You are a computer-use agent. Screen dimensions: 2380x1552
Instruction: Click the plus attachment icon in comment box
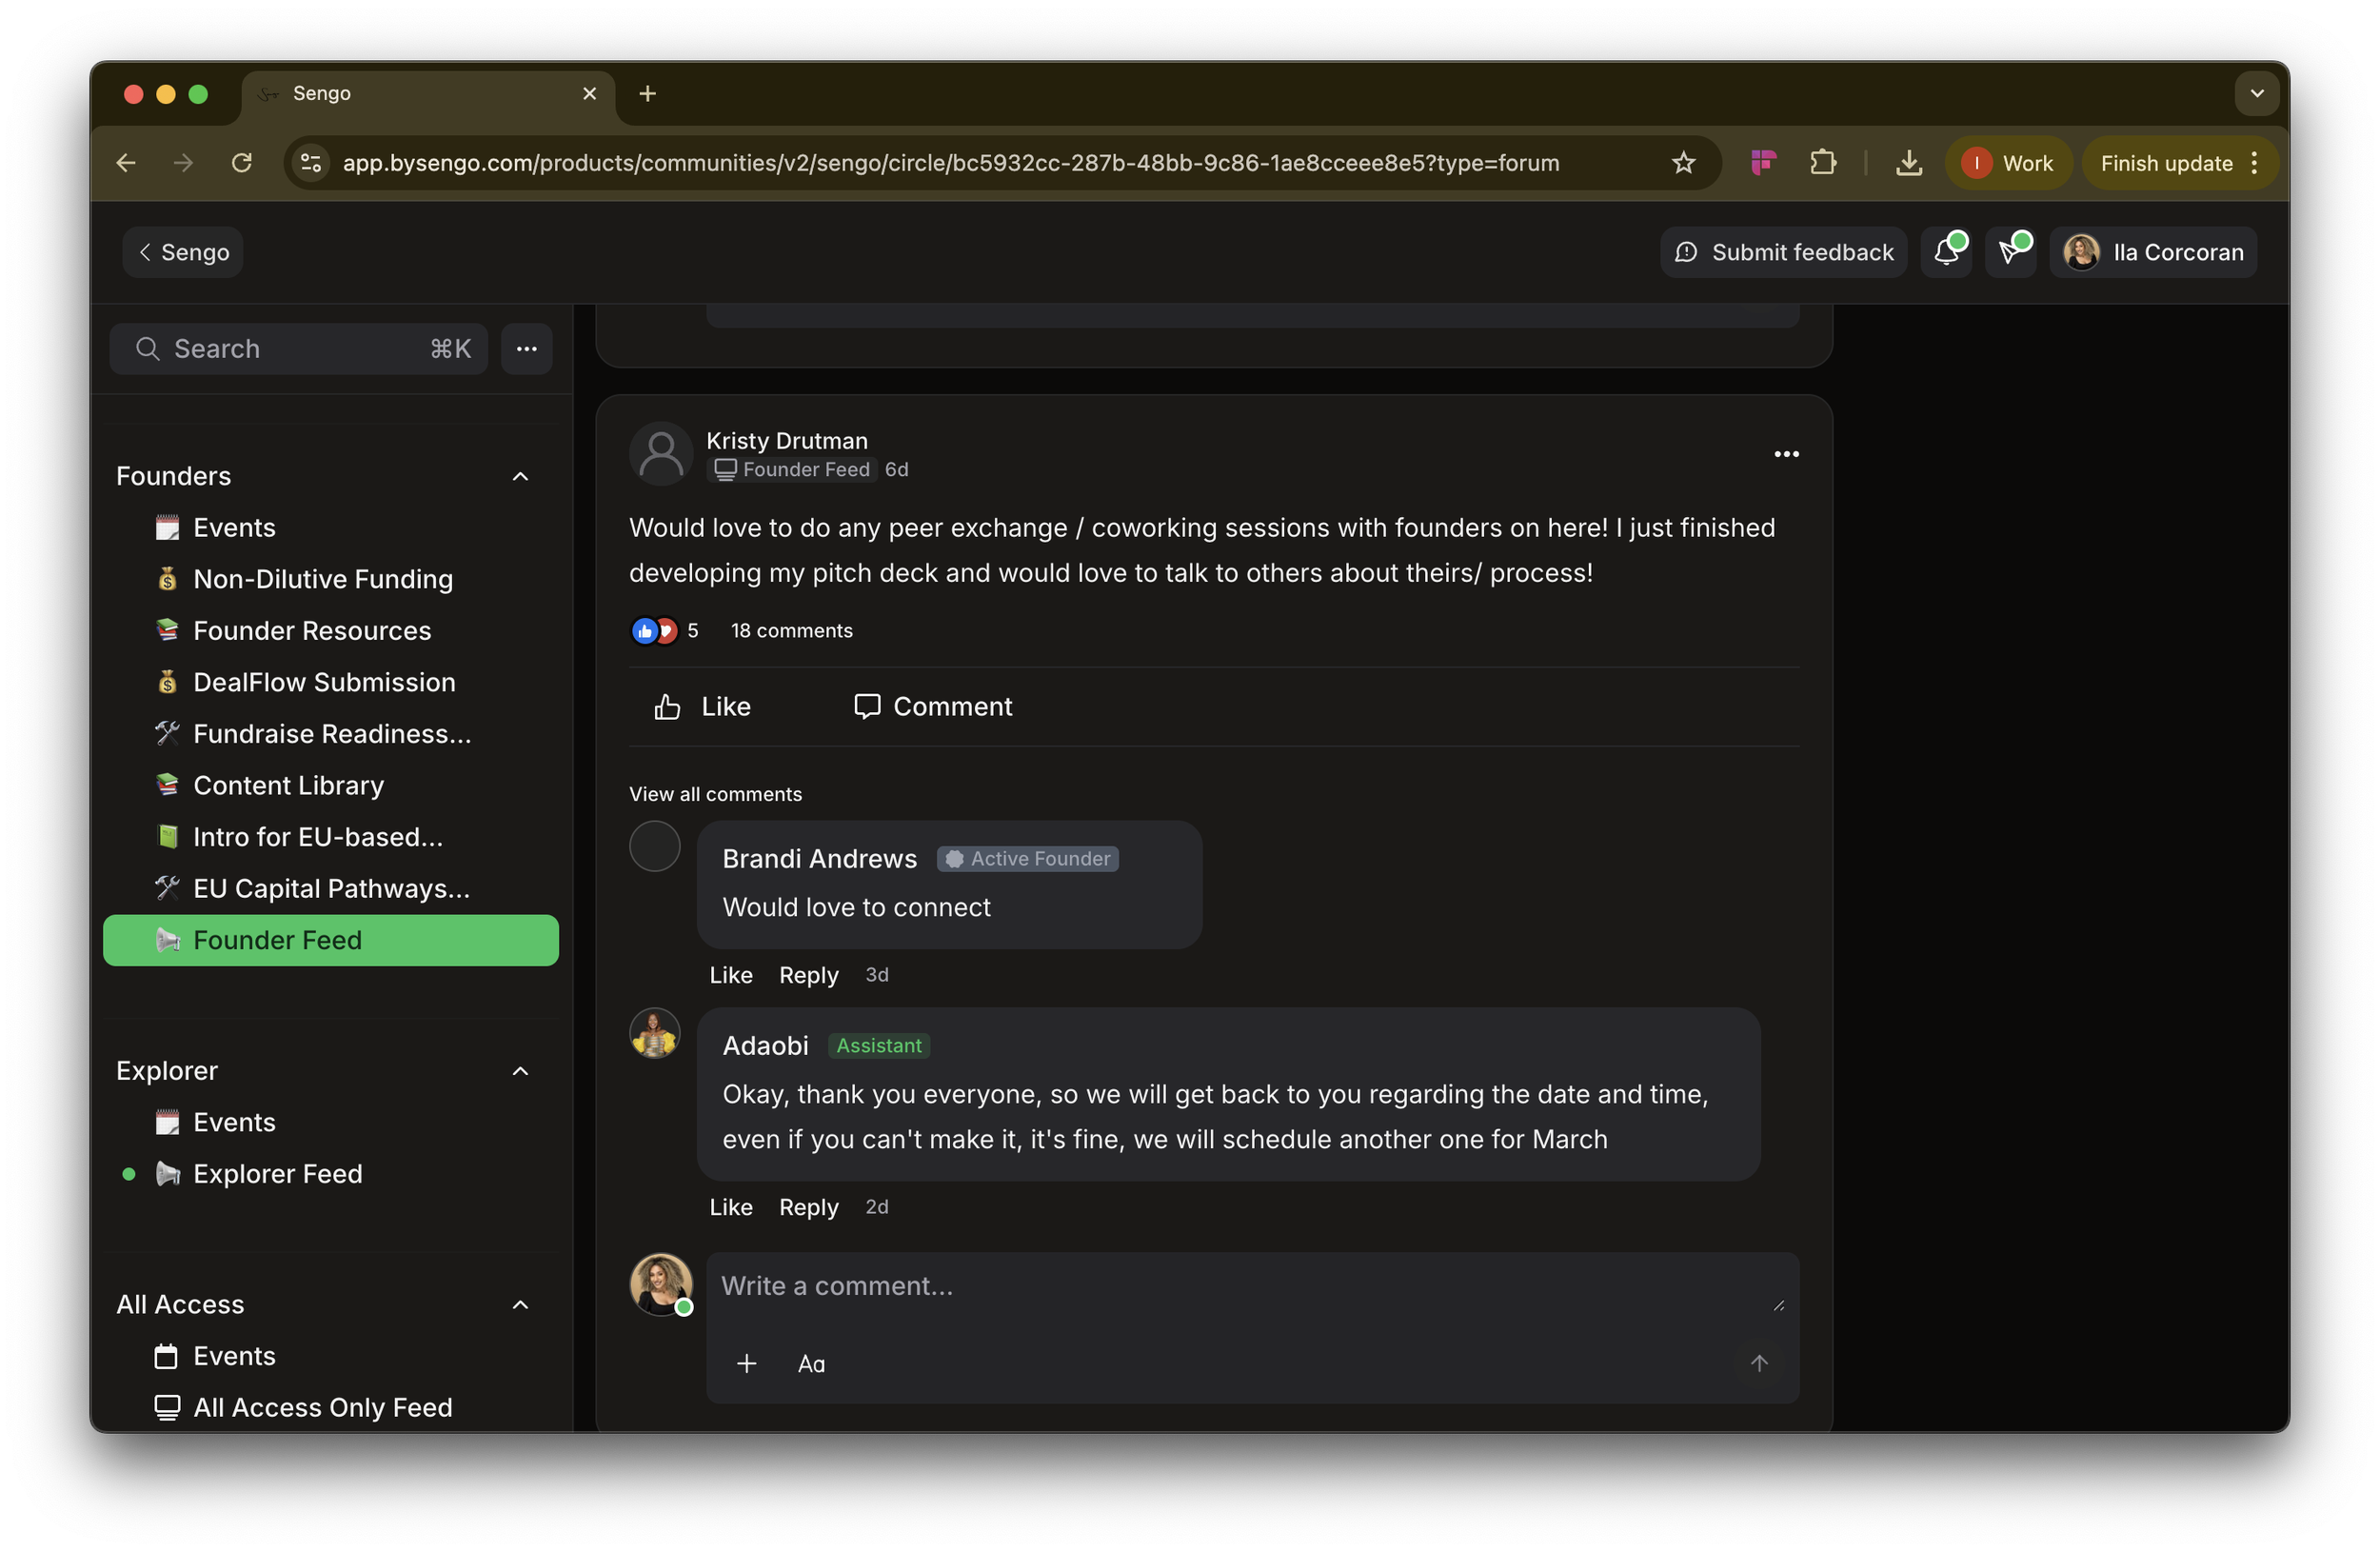[746, 1364]
